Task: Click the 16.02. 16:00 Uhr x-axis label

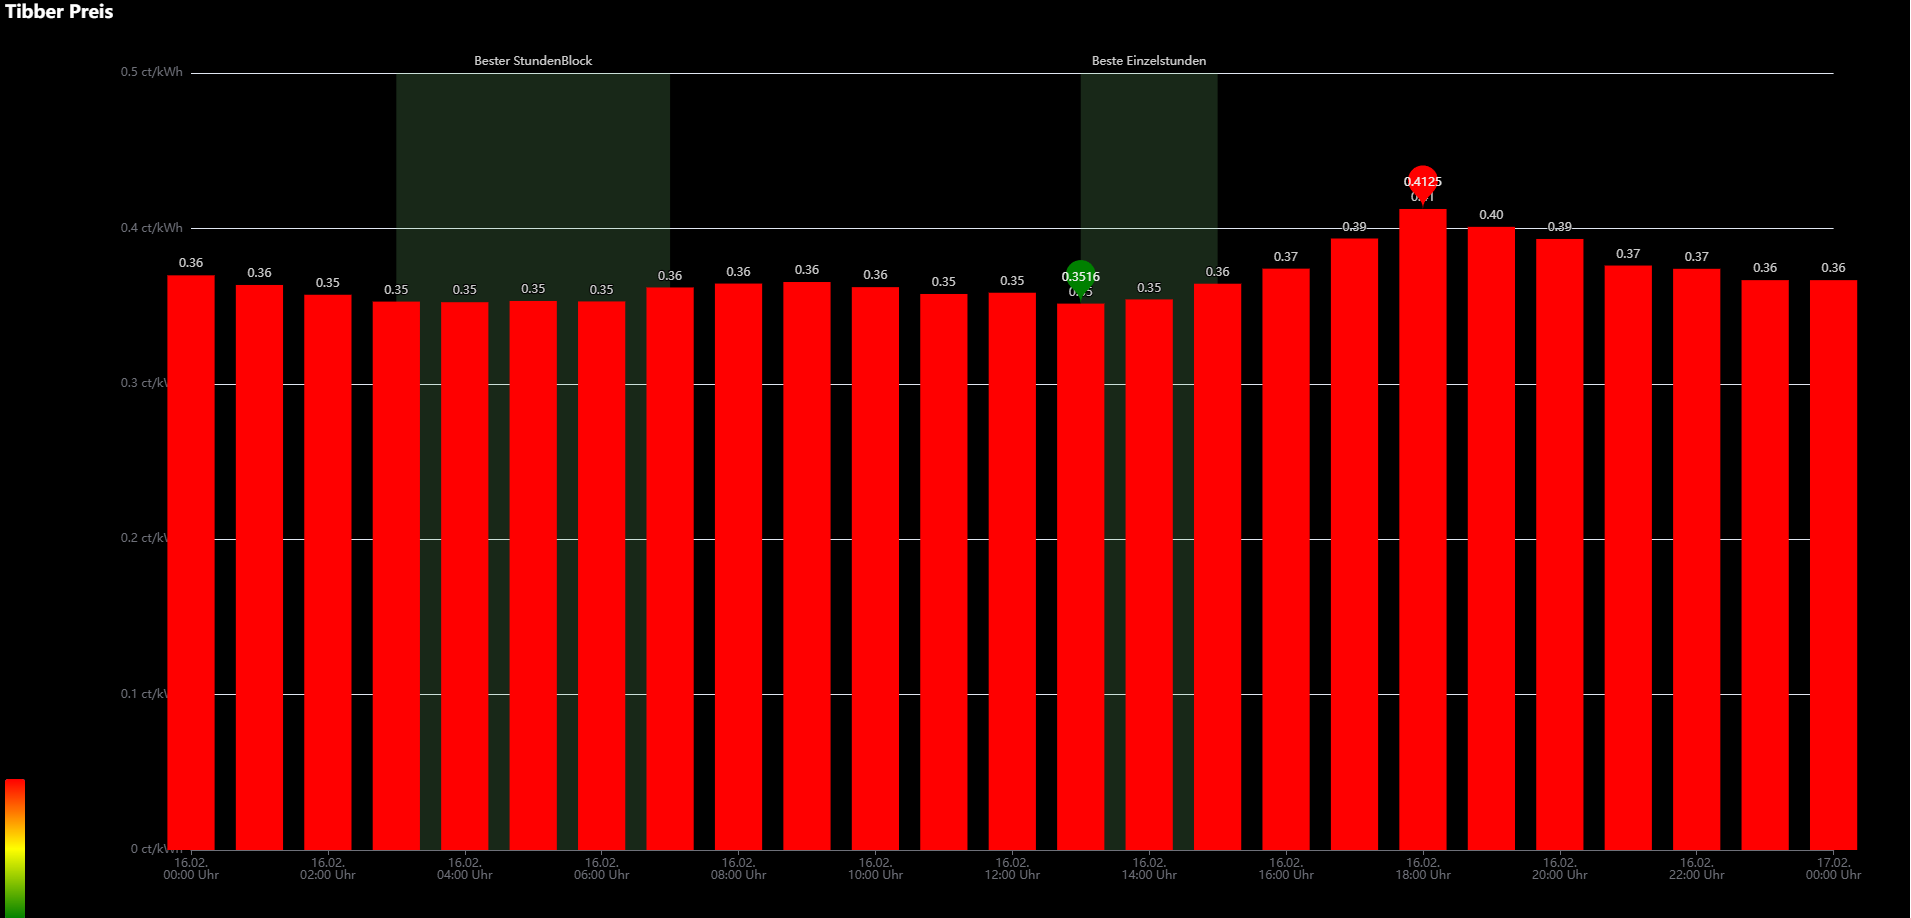Action: tap(1286, 868)
